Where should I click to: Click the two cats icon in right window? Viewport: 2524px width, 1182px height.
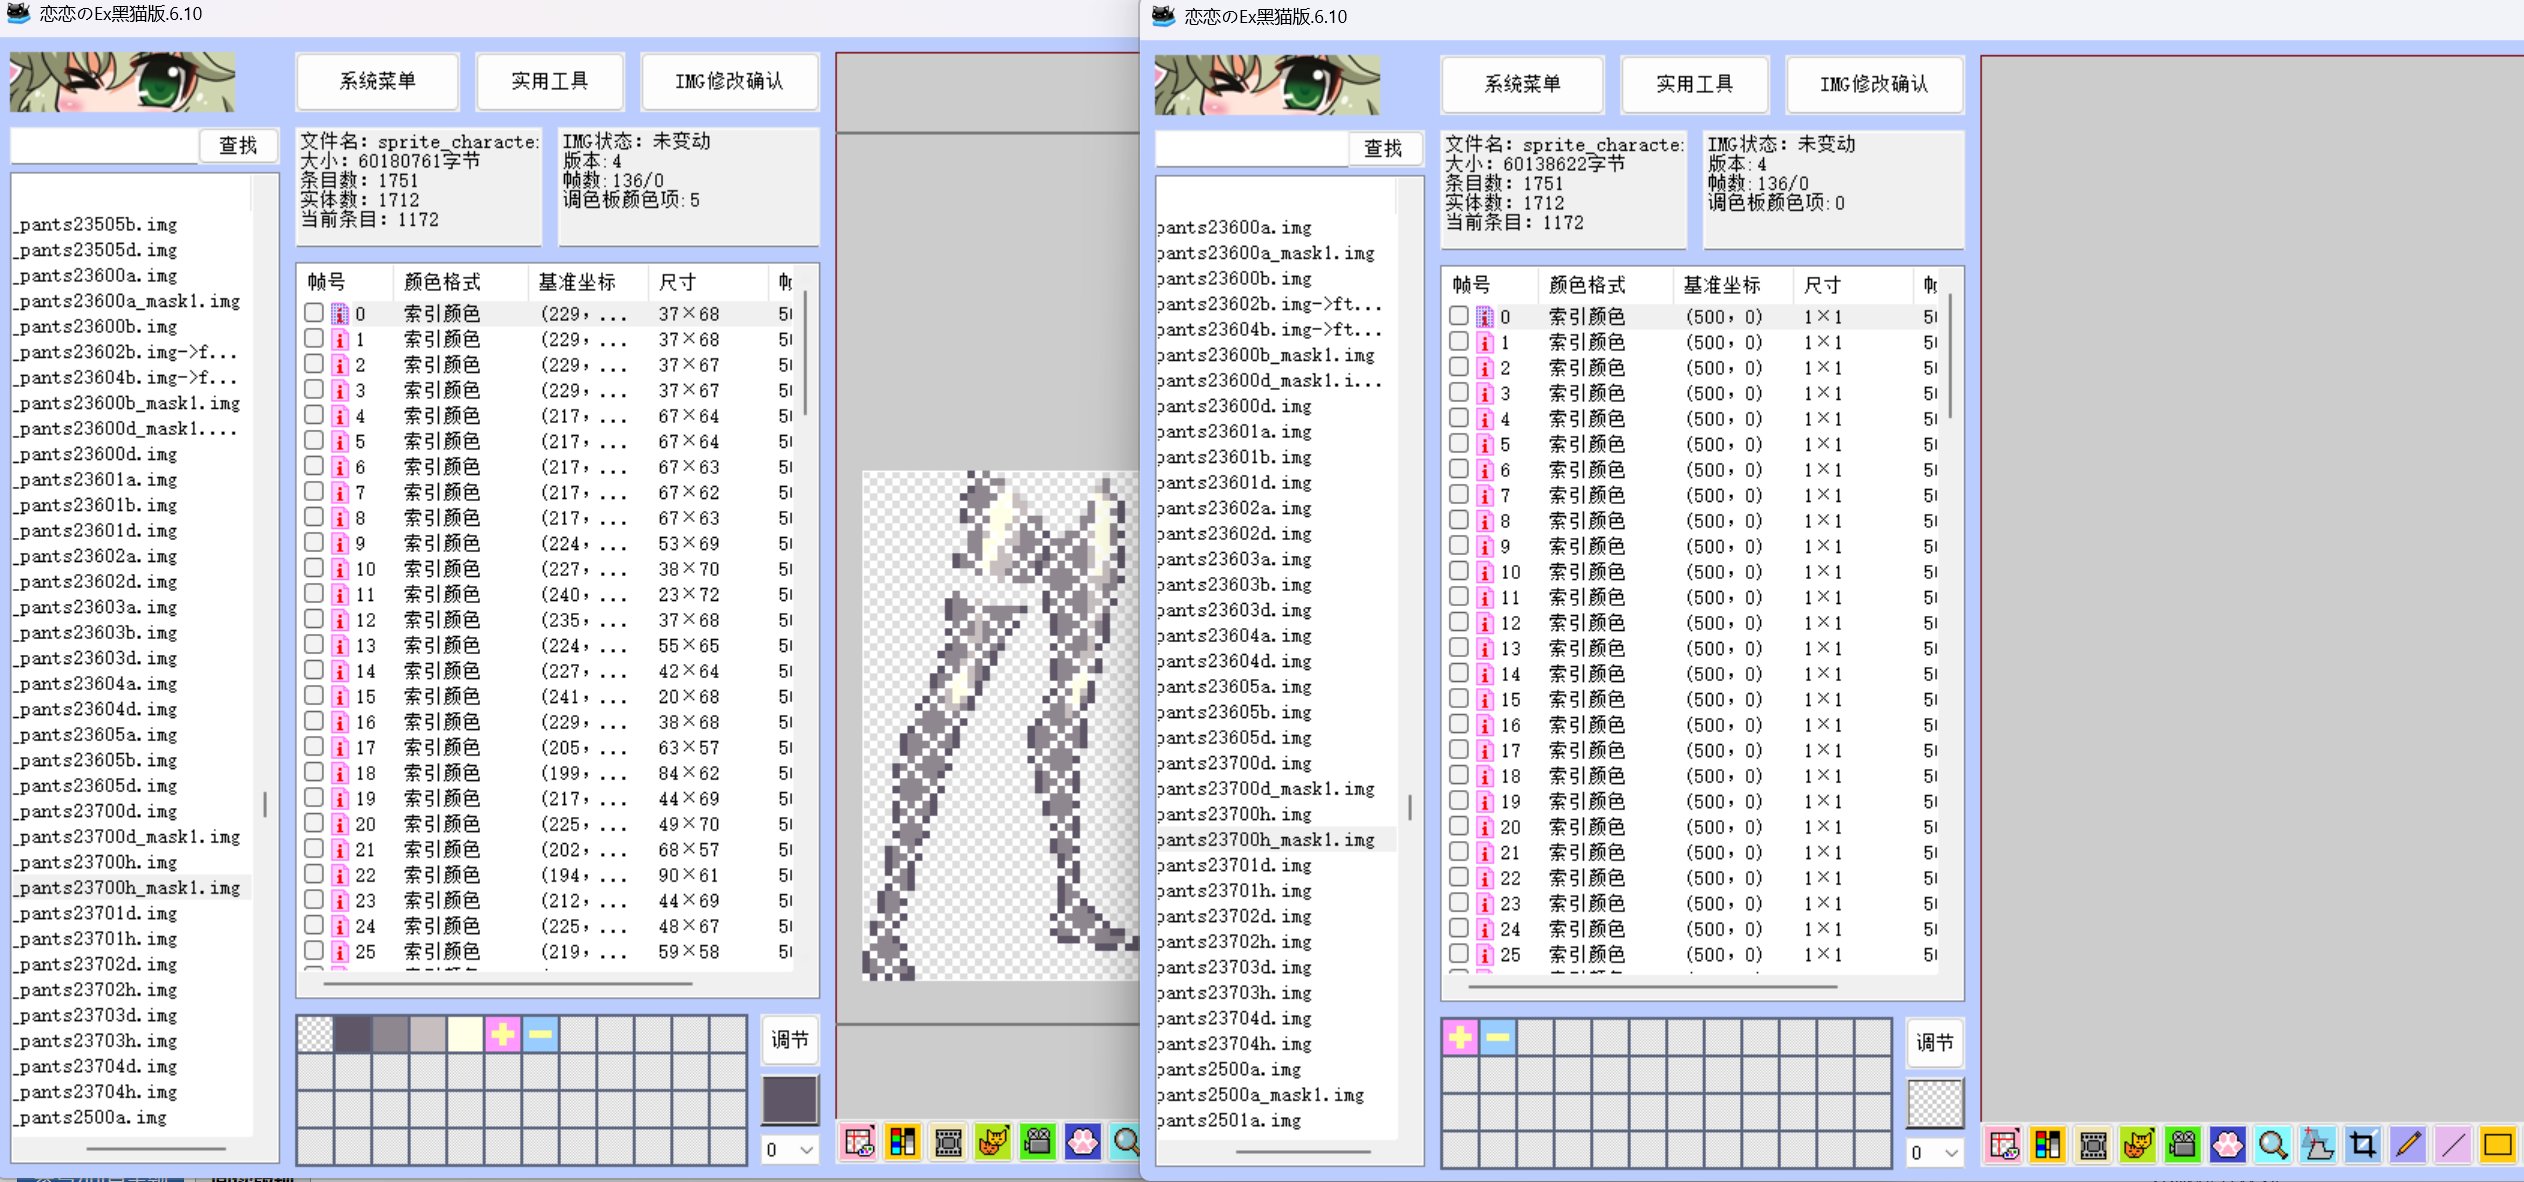click(x=2138, y=1145)
